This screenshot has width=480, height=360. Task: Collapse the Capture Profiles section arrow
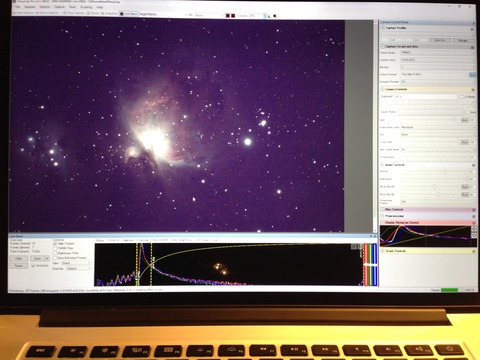[383, 28]
